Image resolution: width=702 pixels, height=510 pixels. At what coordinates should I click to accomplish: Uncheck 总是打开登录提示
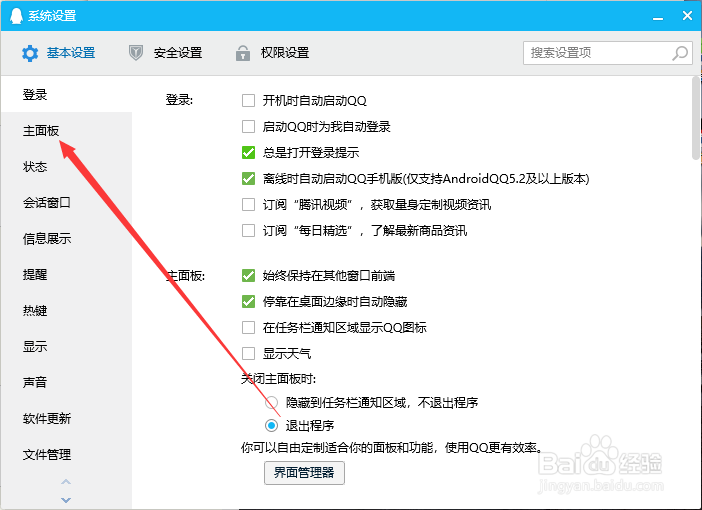(x=248, y=152)
